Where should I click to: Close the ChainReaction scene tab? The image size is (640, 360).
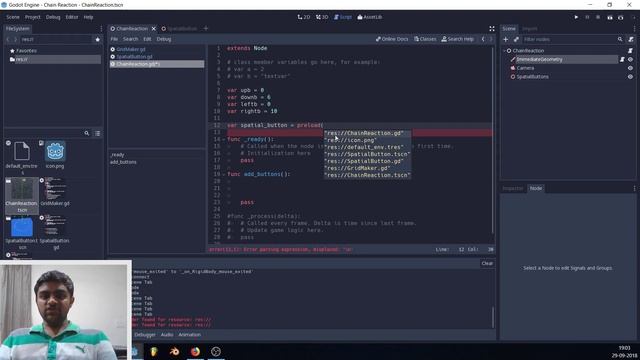(154, 29)
